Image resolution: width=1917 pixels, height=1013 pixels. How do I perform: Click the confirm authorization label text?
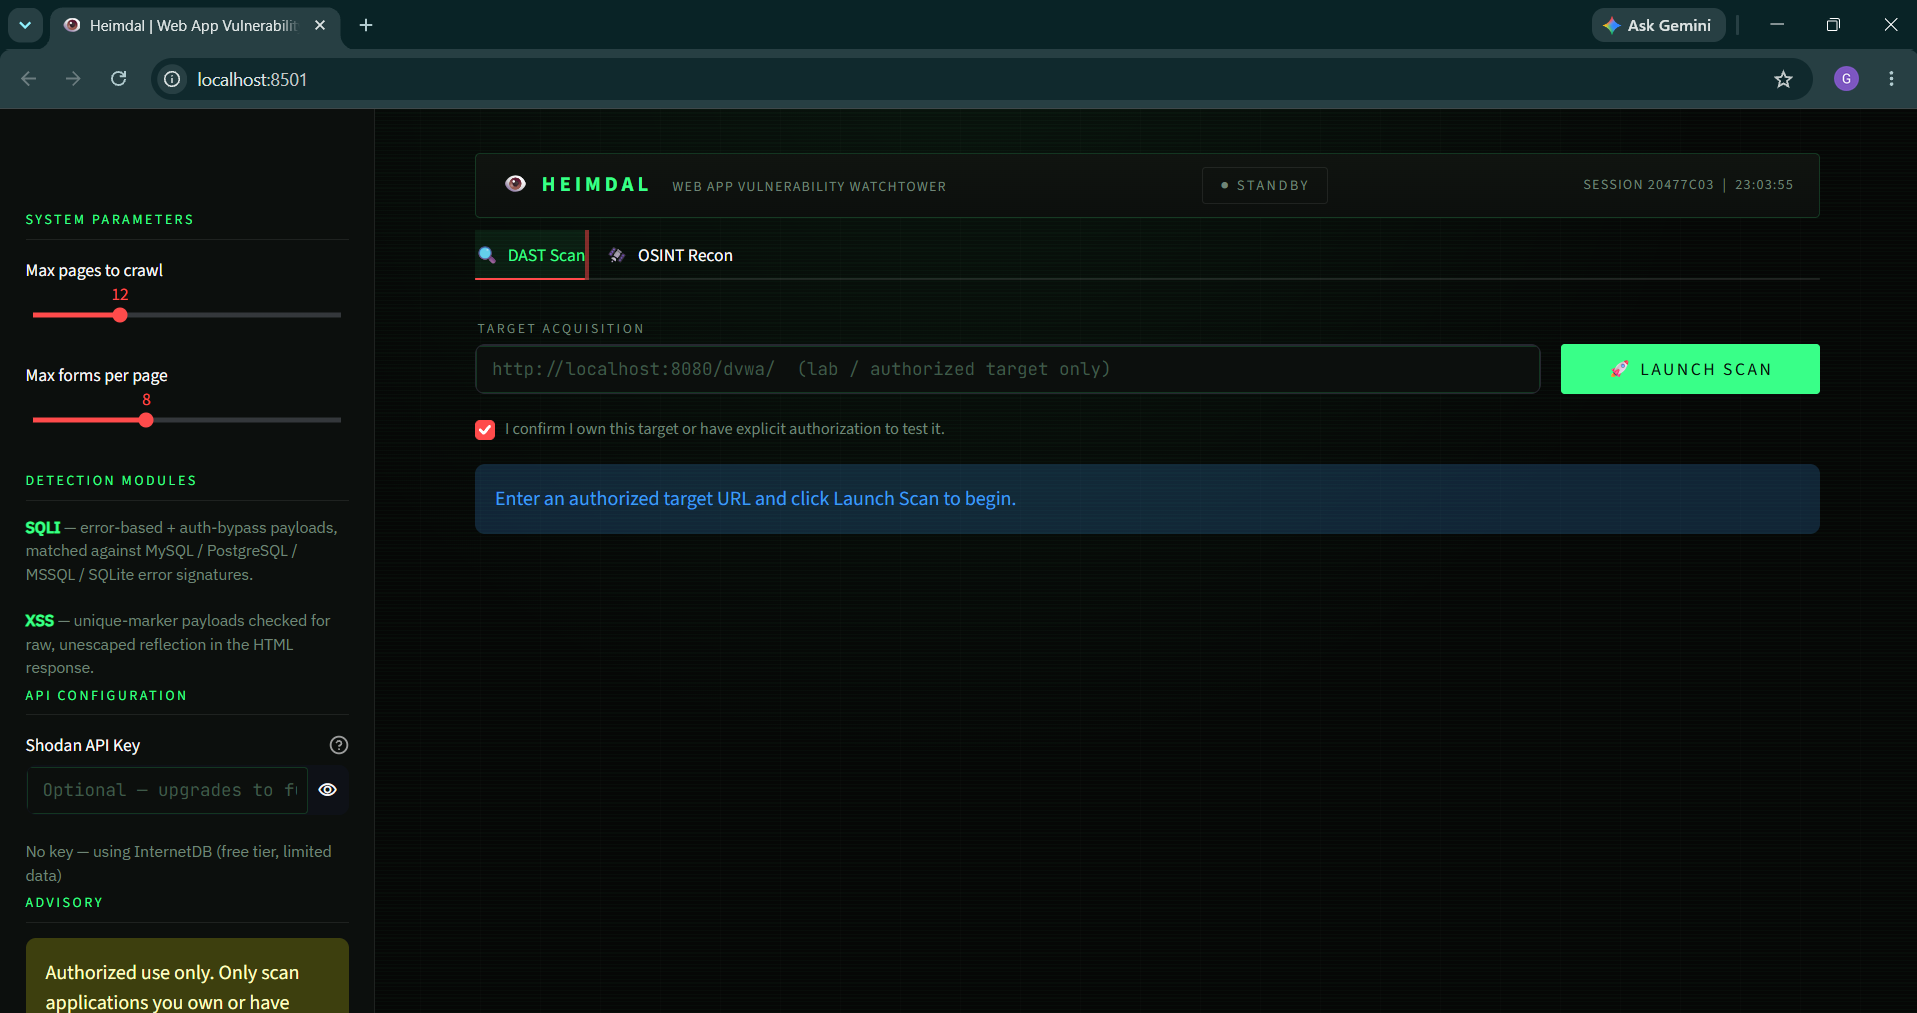point(725,428)
